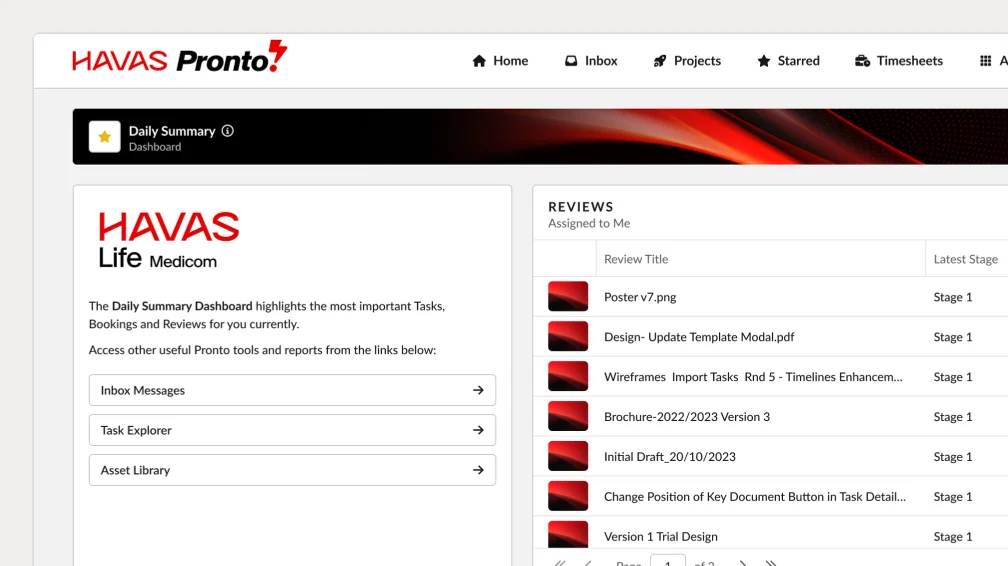Click Stage 1 in Version 1 Trial Design row

coord(953,536)
